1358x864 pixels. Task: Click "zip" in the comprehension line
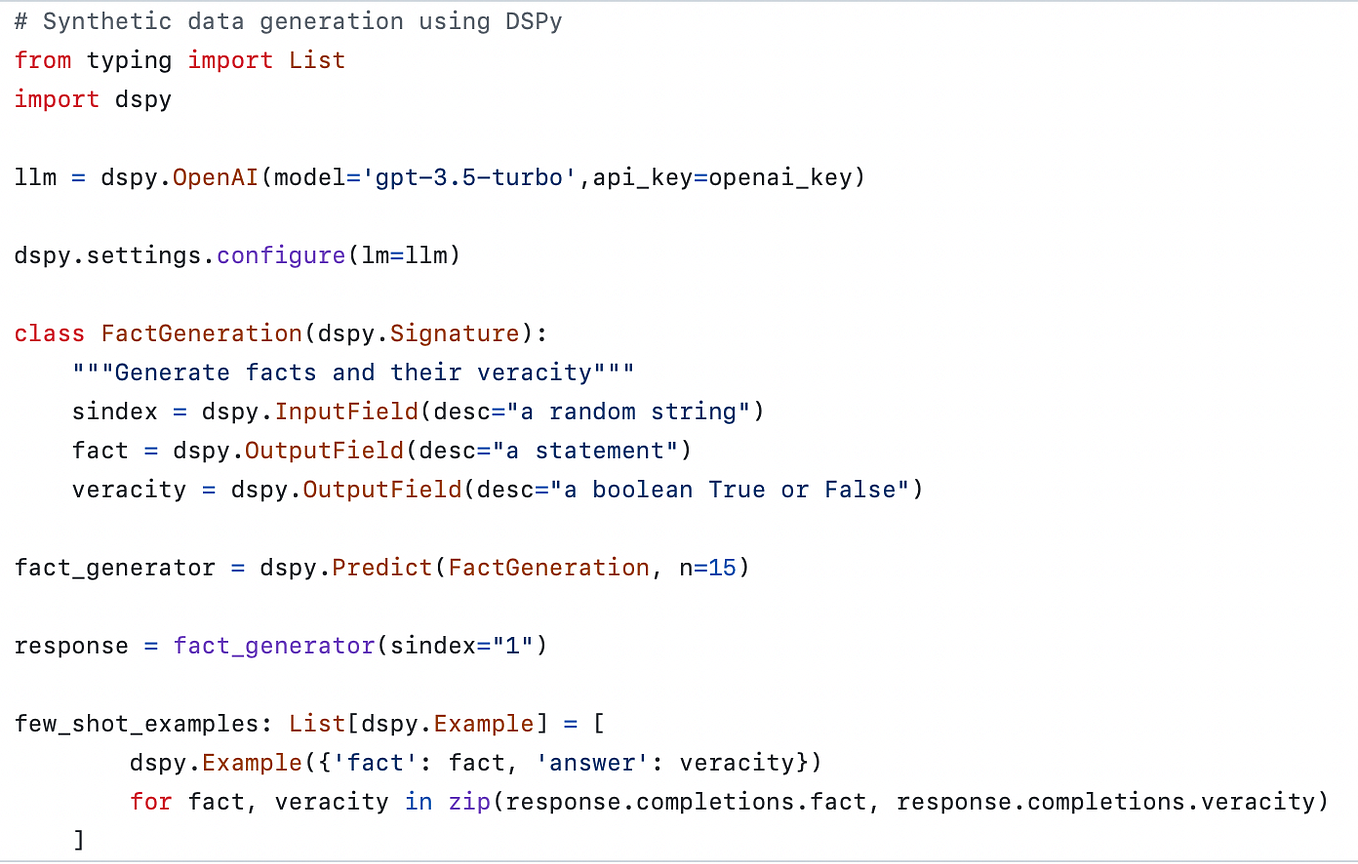coord(469,802)
